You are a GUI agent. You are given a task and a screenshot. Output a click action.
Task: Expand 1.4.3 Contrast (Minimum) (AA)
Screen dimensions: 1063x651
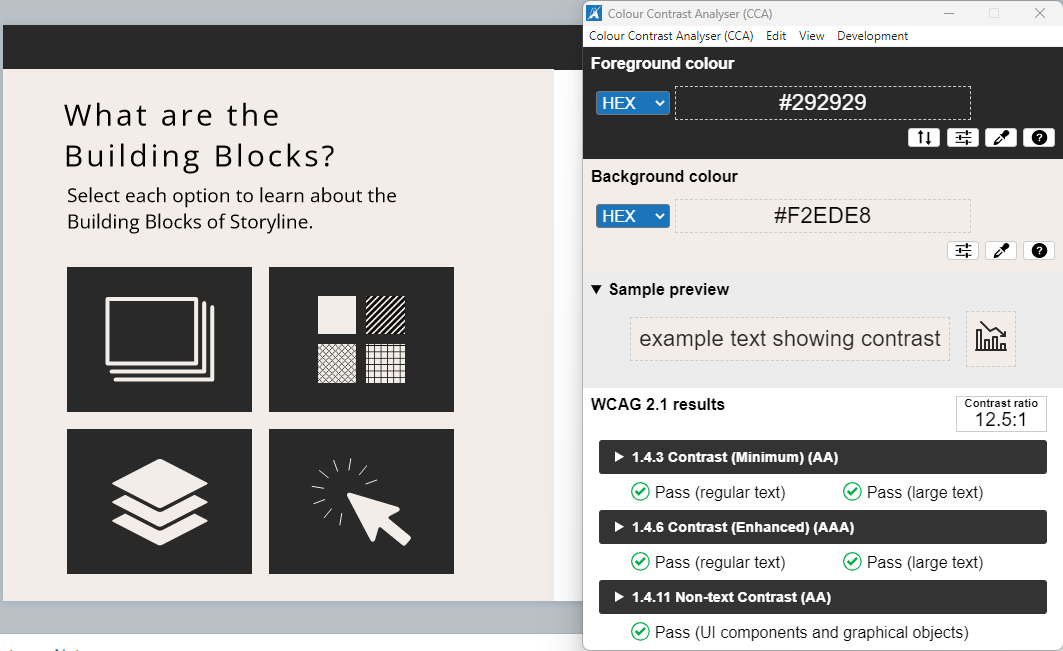[822, 457]
